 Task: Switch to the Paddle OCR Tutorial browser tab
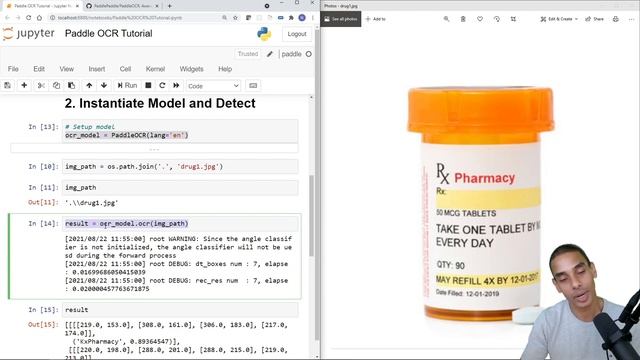(x=43, y=6)
